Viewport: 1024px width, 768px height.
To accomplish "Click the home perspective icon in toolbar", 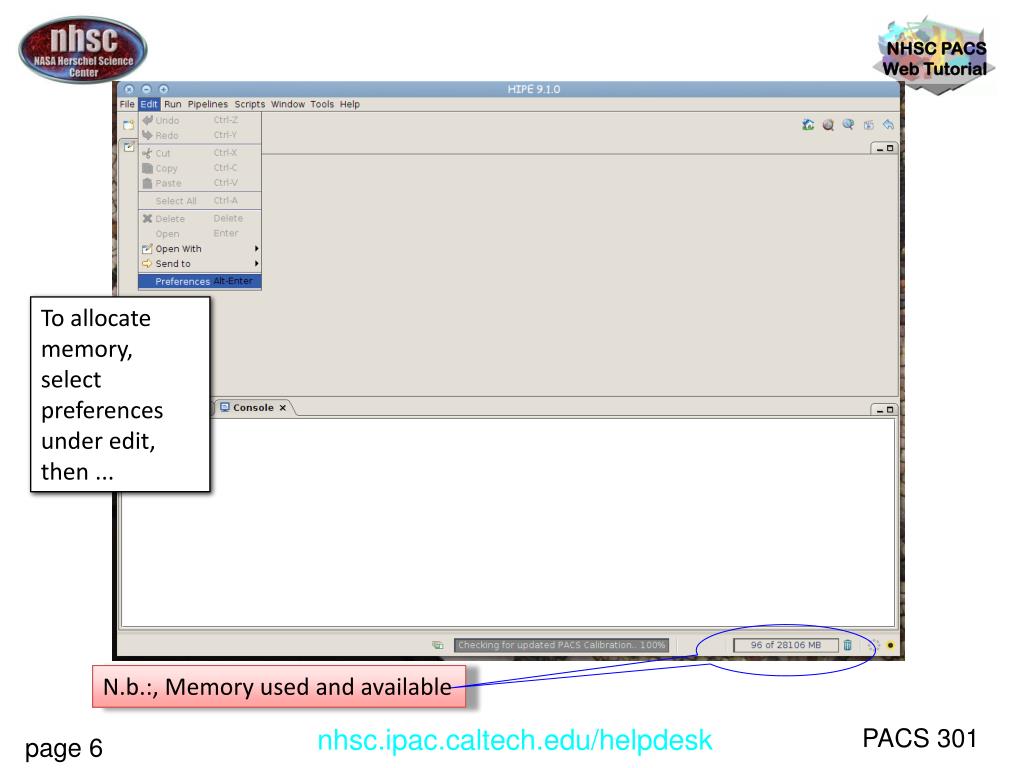I will 808,124.
